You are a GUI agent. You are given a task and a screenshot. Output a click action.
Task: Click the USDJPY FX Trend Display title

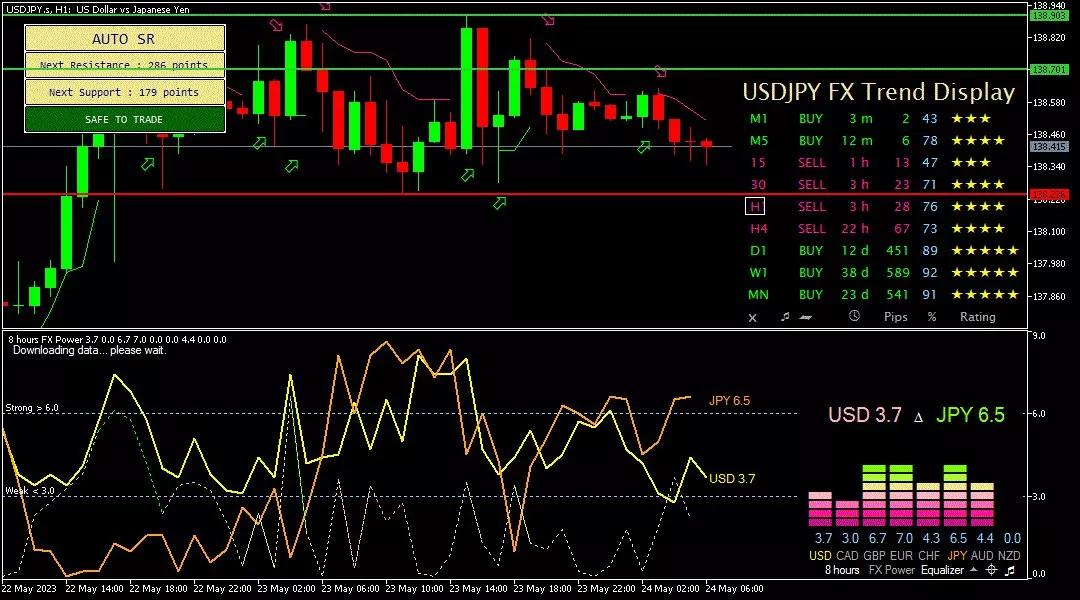click(x=879, y=92)
